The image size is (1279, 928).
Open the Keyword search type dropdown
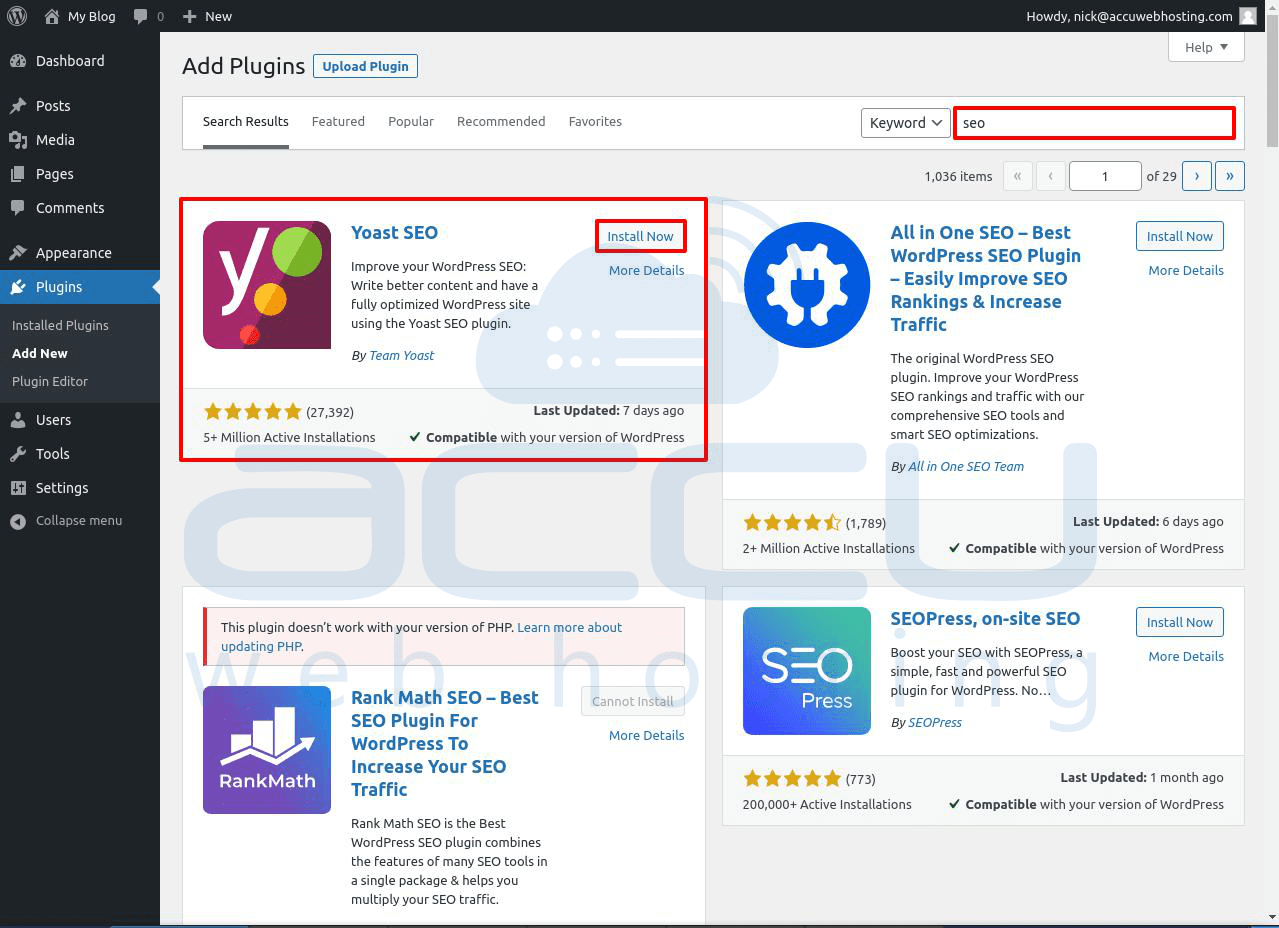coord(905,123)
